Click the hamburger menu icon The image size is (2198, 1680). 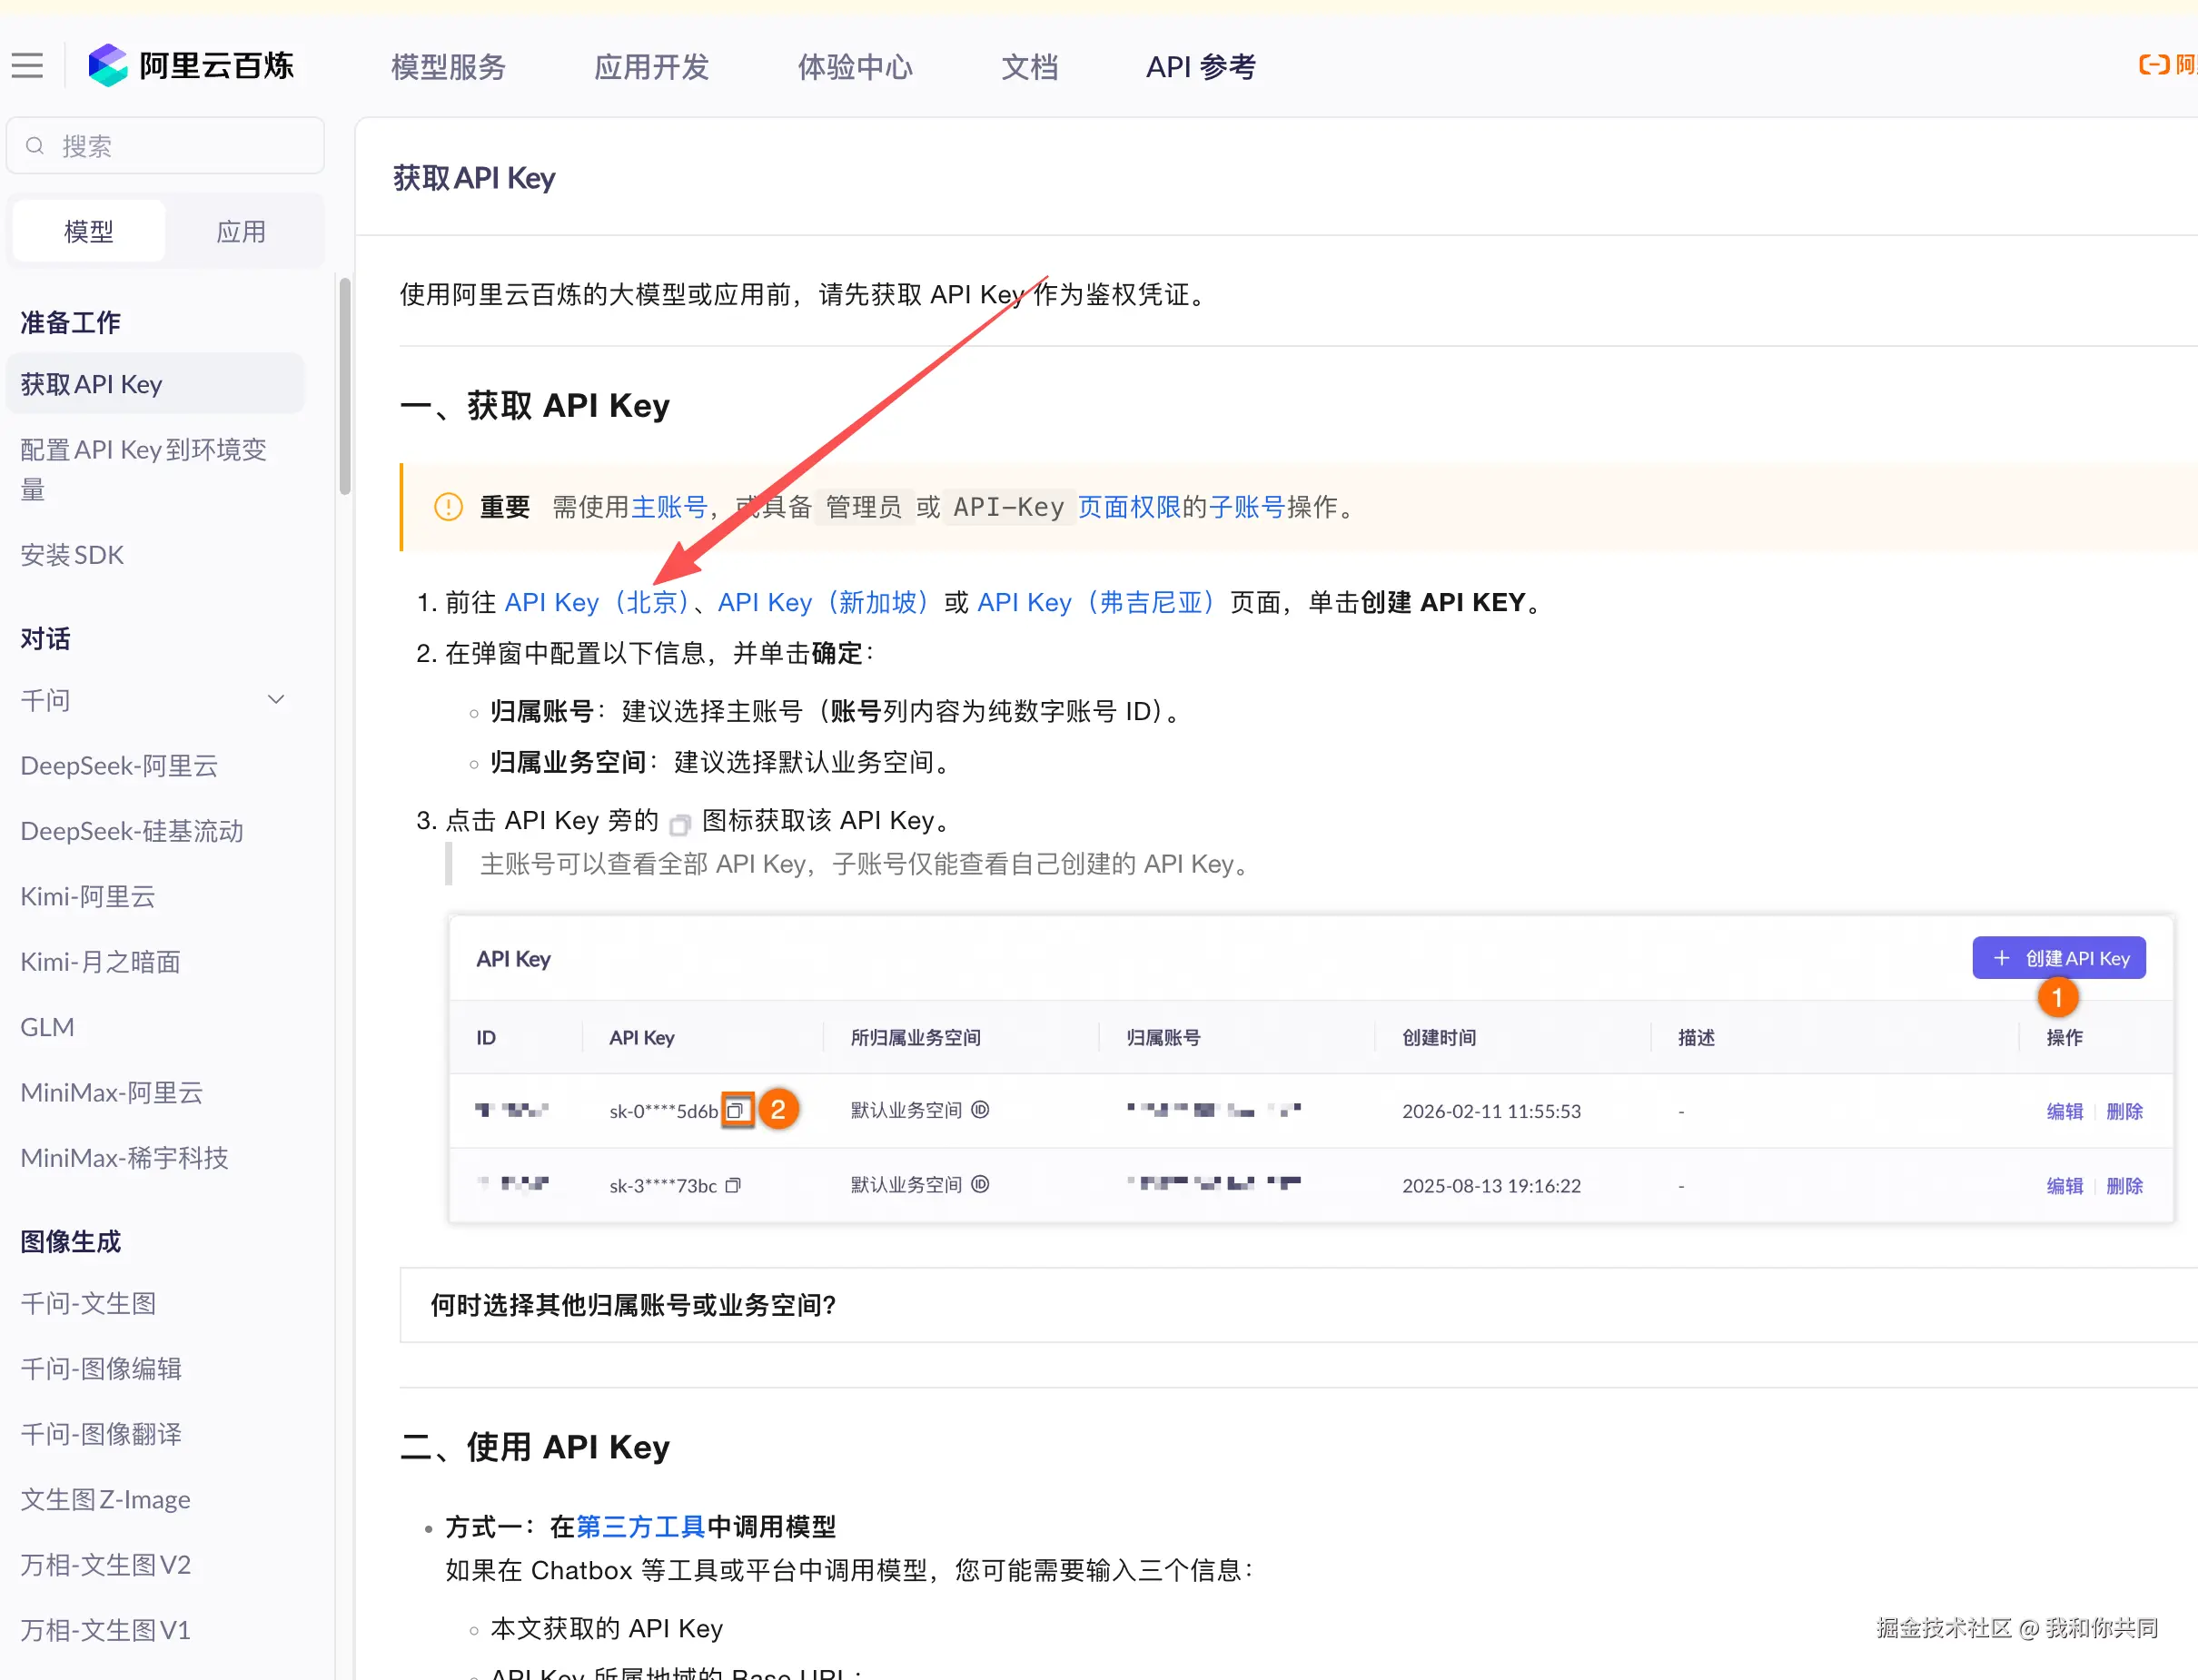click(27, 66)
